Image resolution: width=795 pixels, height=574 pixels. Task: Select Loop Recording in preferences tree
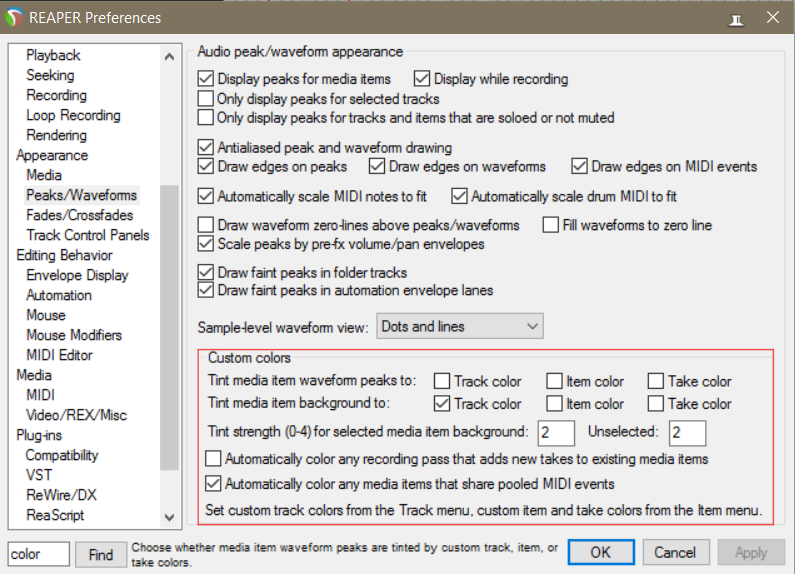pos(74,115)
